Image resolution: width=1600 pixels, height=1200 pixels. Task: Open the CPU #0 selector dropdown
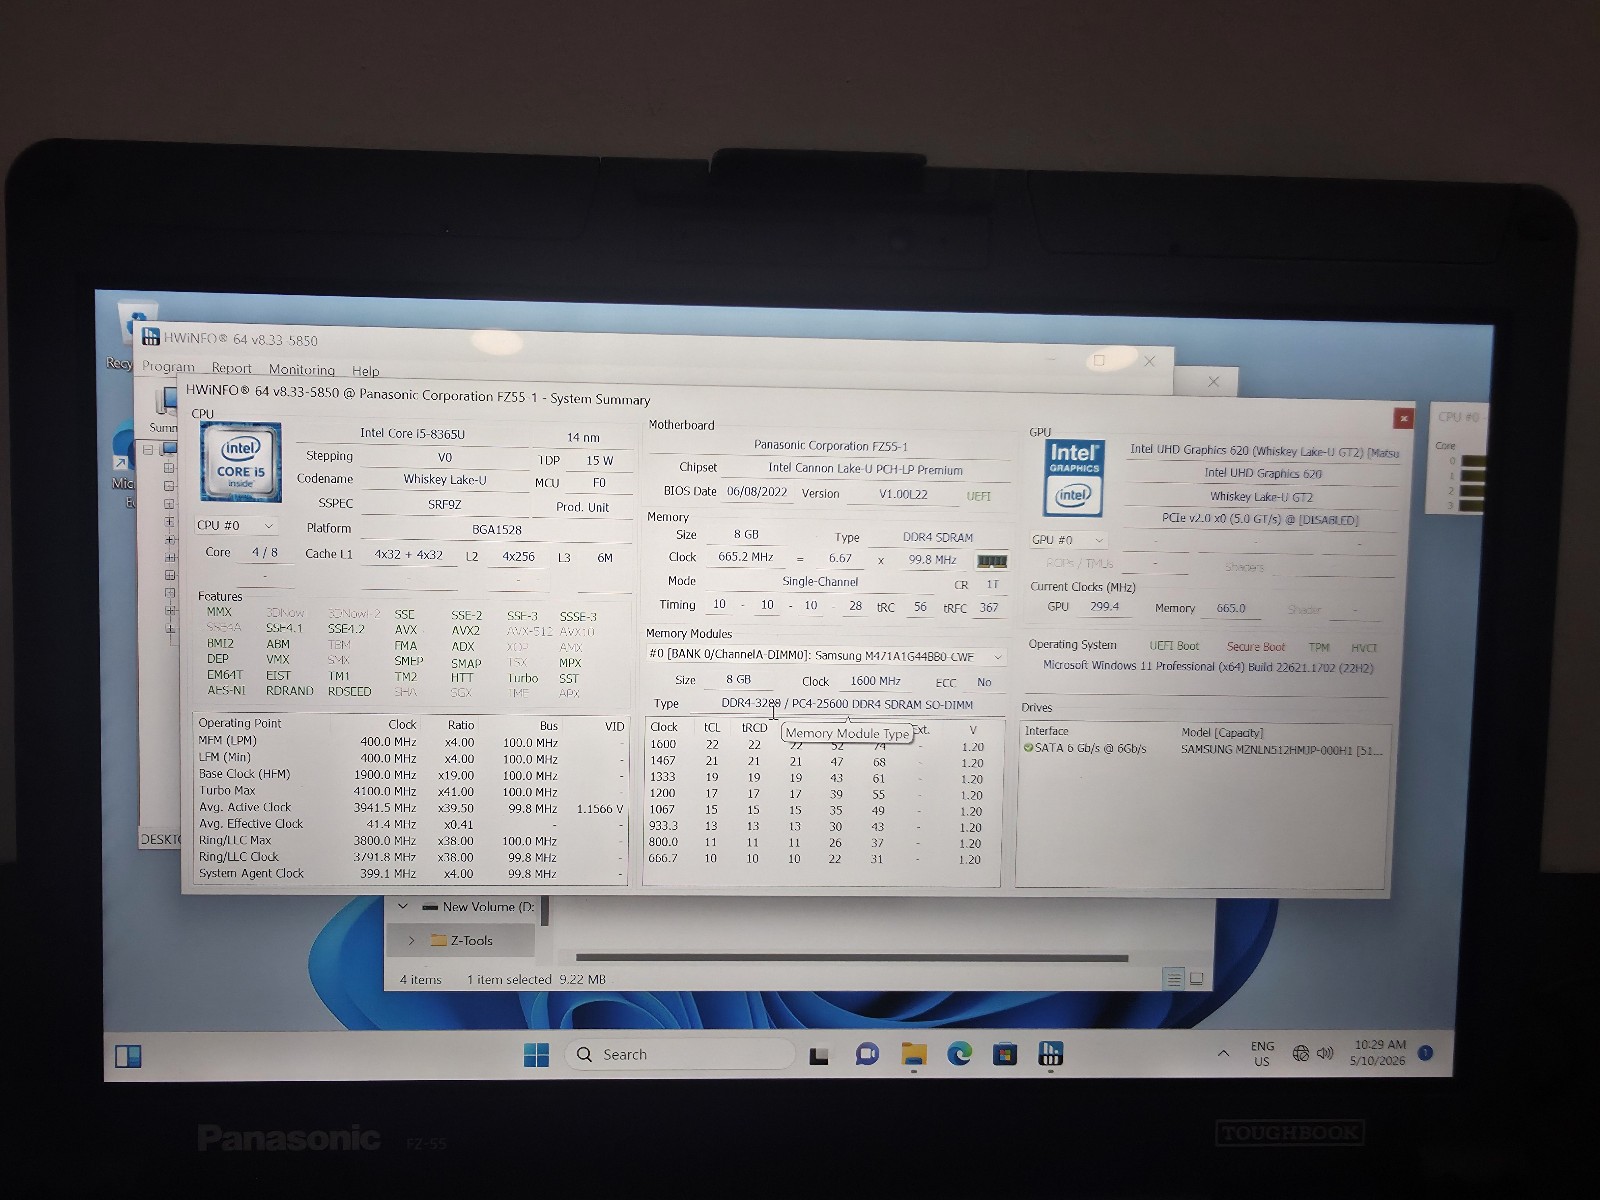(x=236, y=525)
